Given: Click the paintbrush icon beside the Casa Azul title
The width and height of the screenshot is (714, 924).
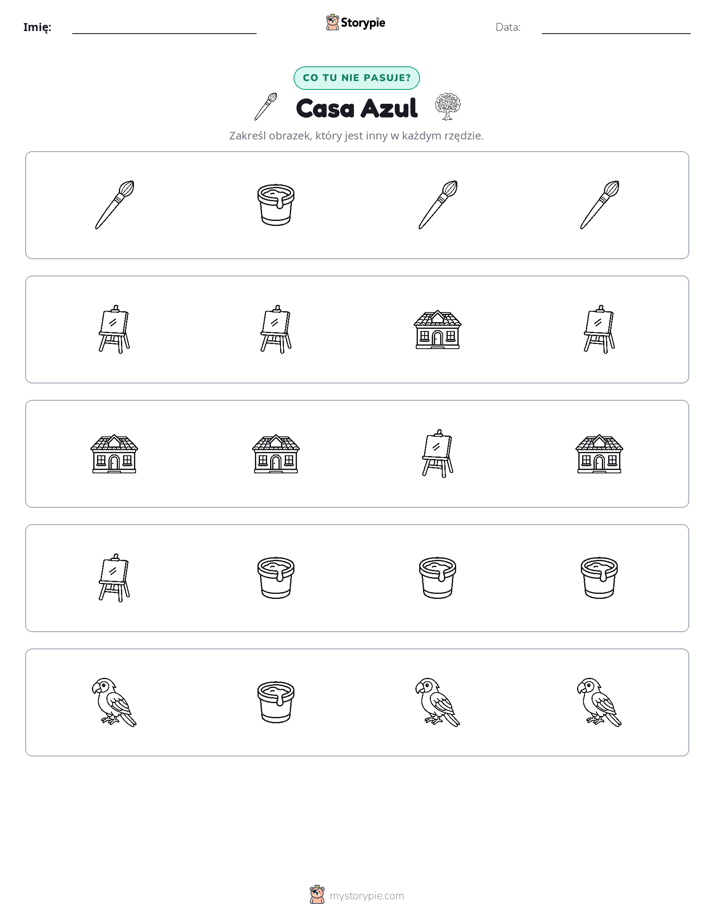Looking at the screenshot, I should coord(266,107).
